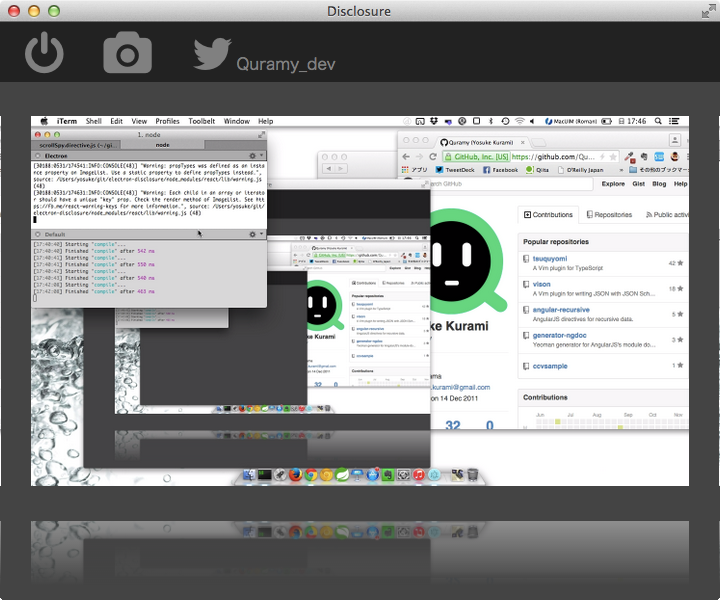This screenshot has height=600, width=720.
Task: Click the Chrome reload icon in captured browser
Action: (x=433, y=157)
